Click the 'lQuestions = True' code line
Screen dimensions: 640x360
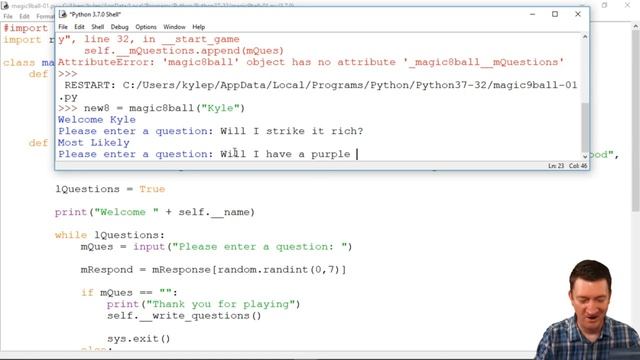[110, 189]
